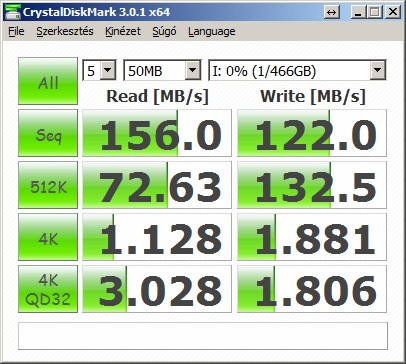Click the 512K write result 132.5

pos(312,185)
